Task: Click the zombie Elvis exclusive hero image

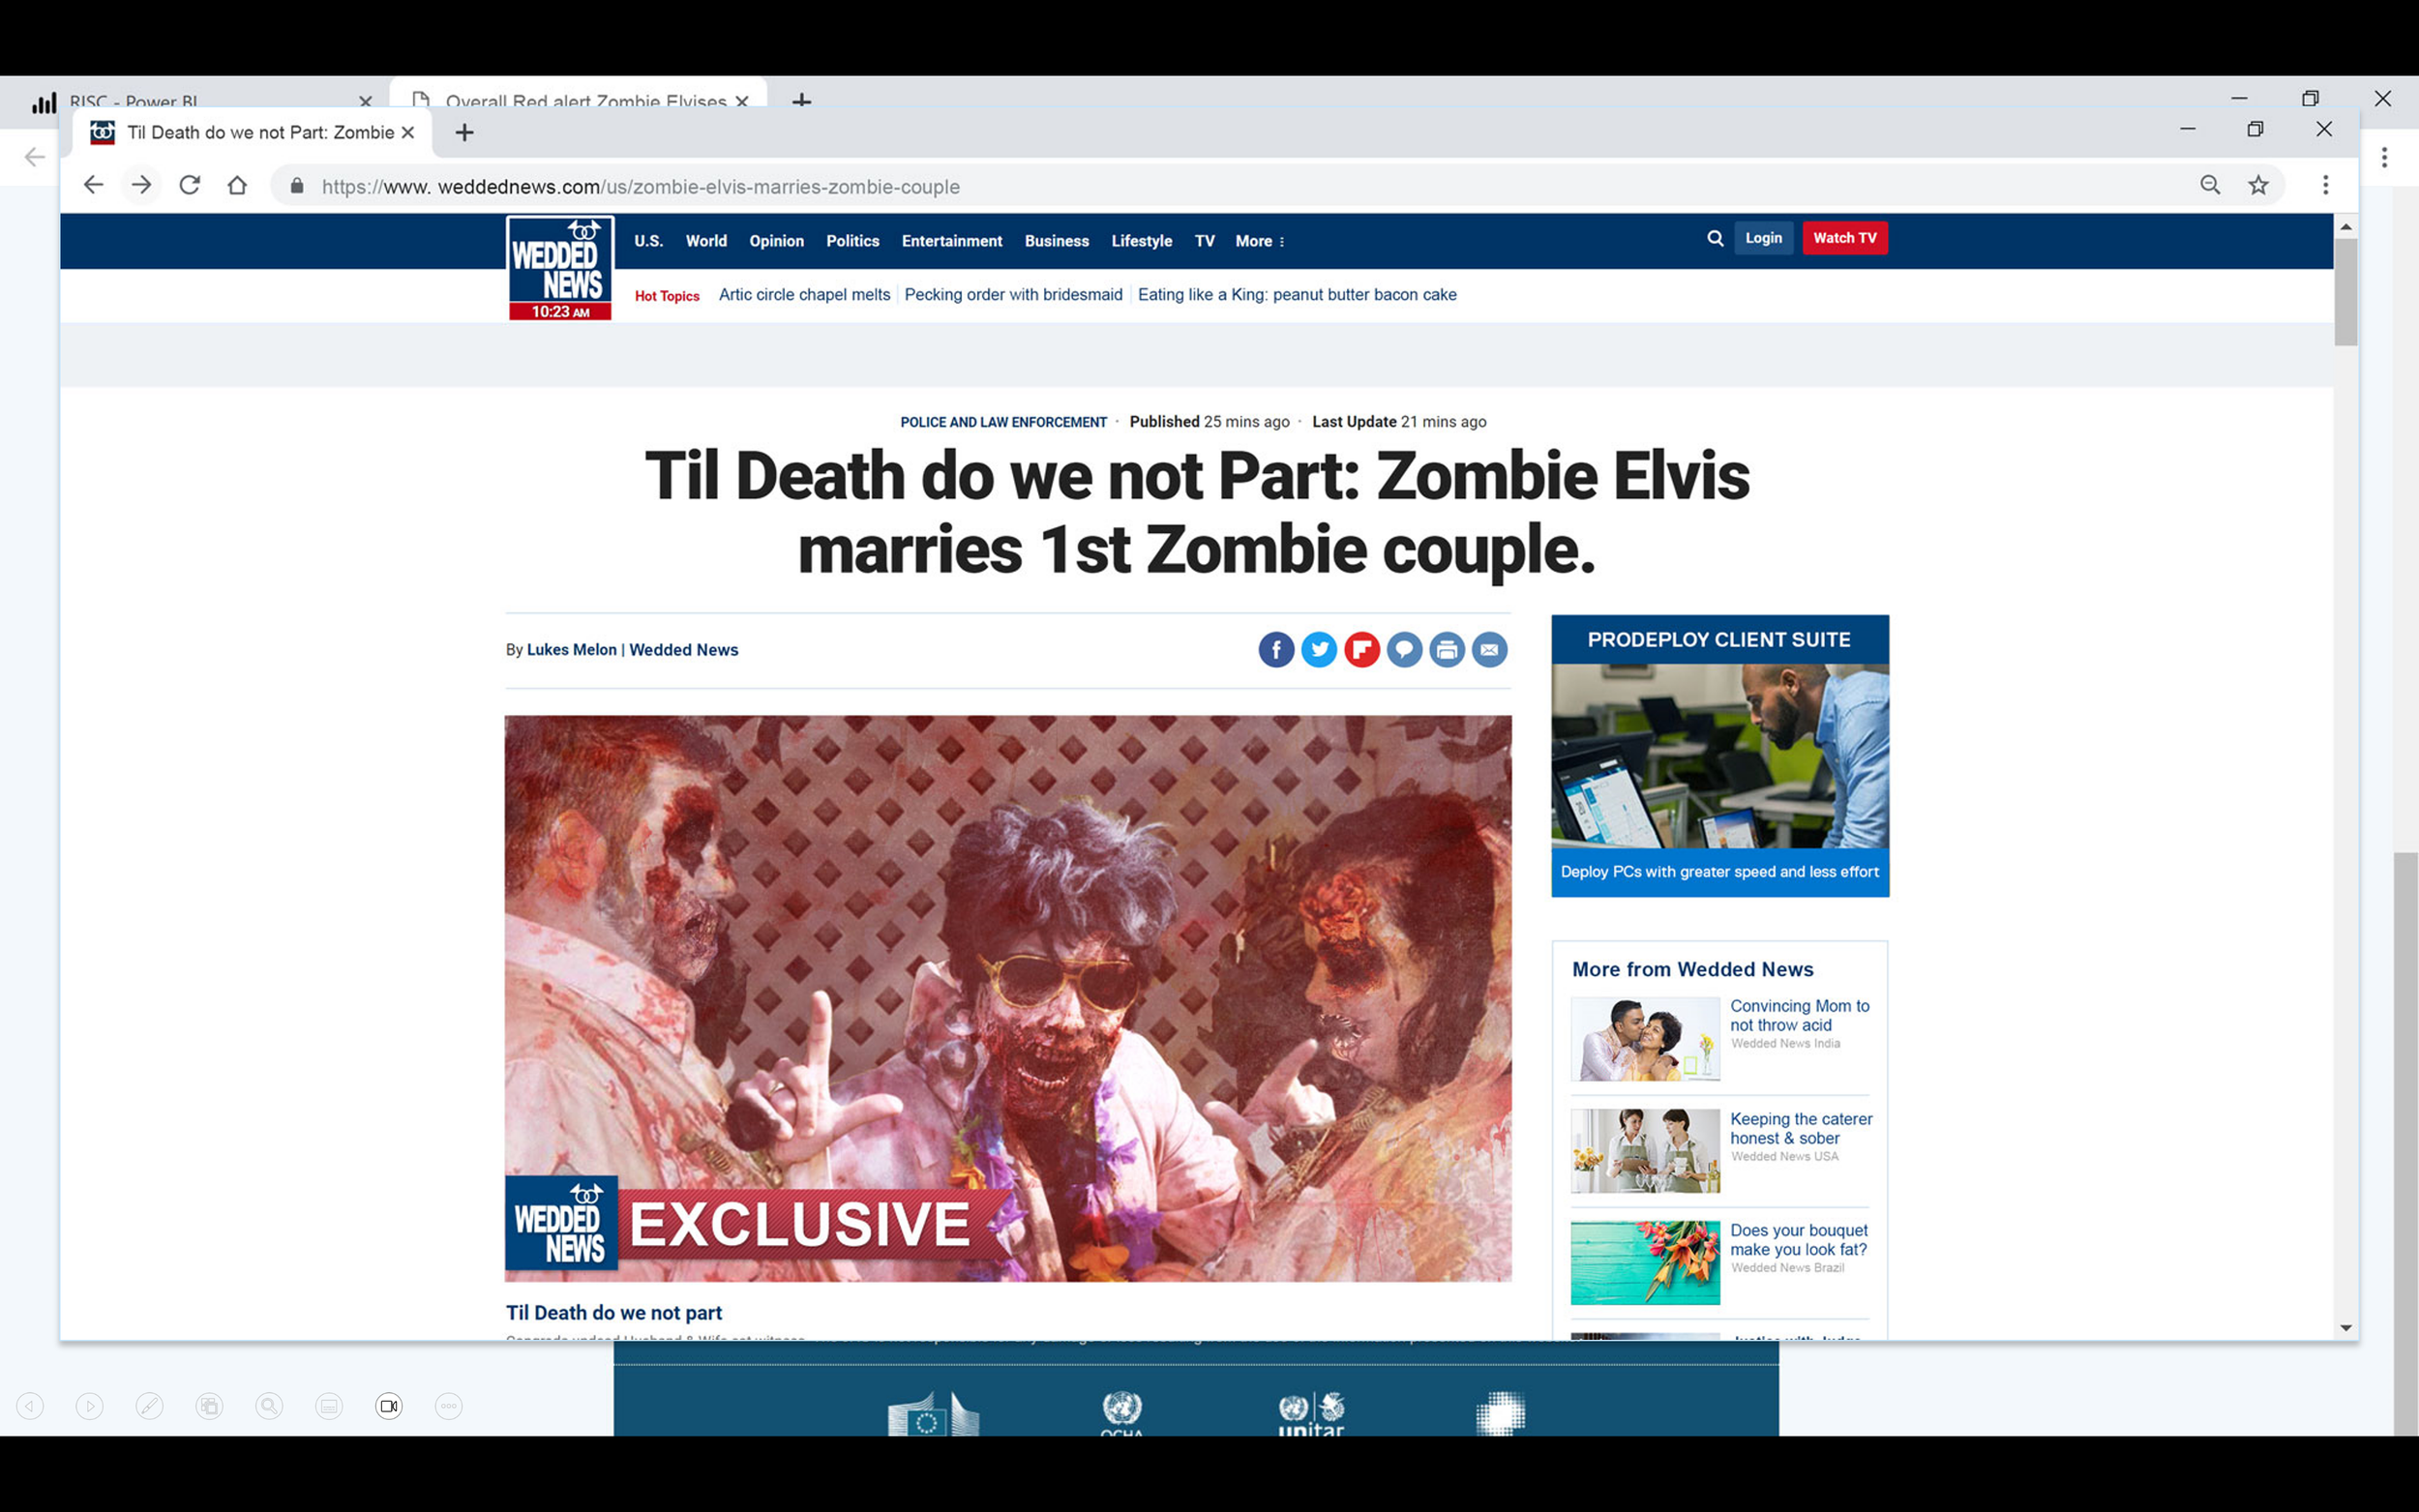Action: click(x=1008, y=998)
